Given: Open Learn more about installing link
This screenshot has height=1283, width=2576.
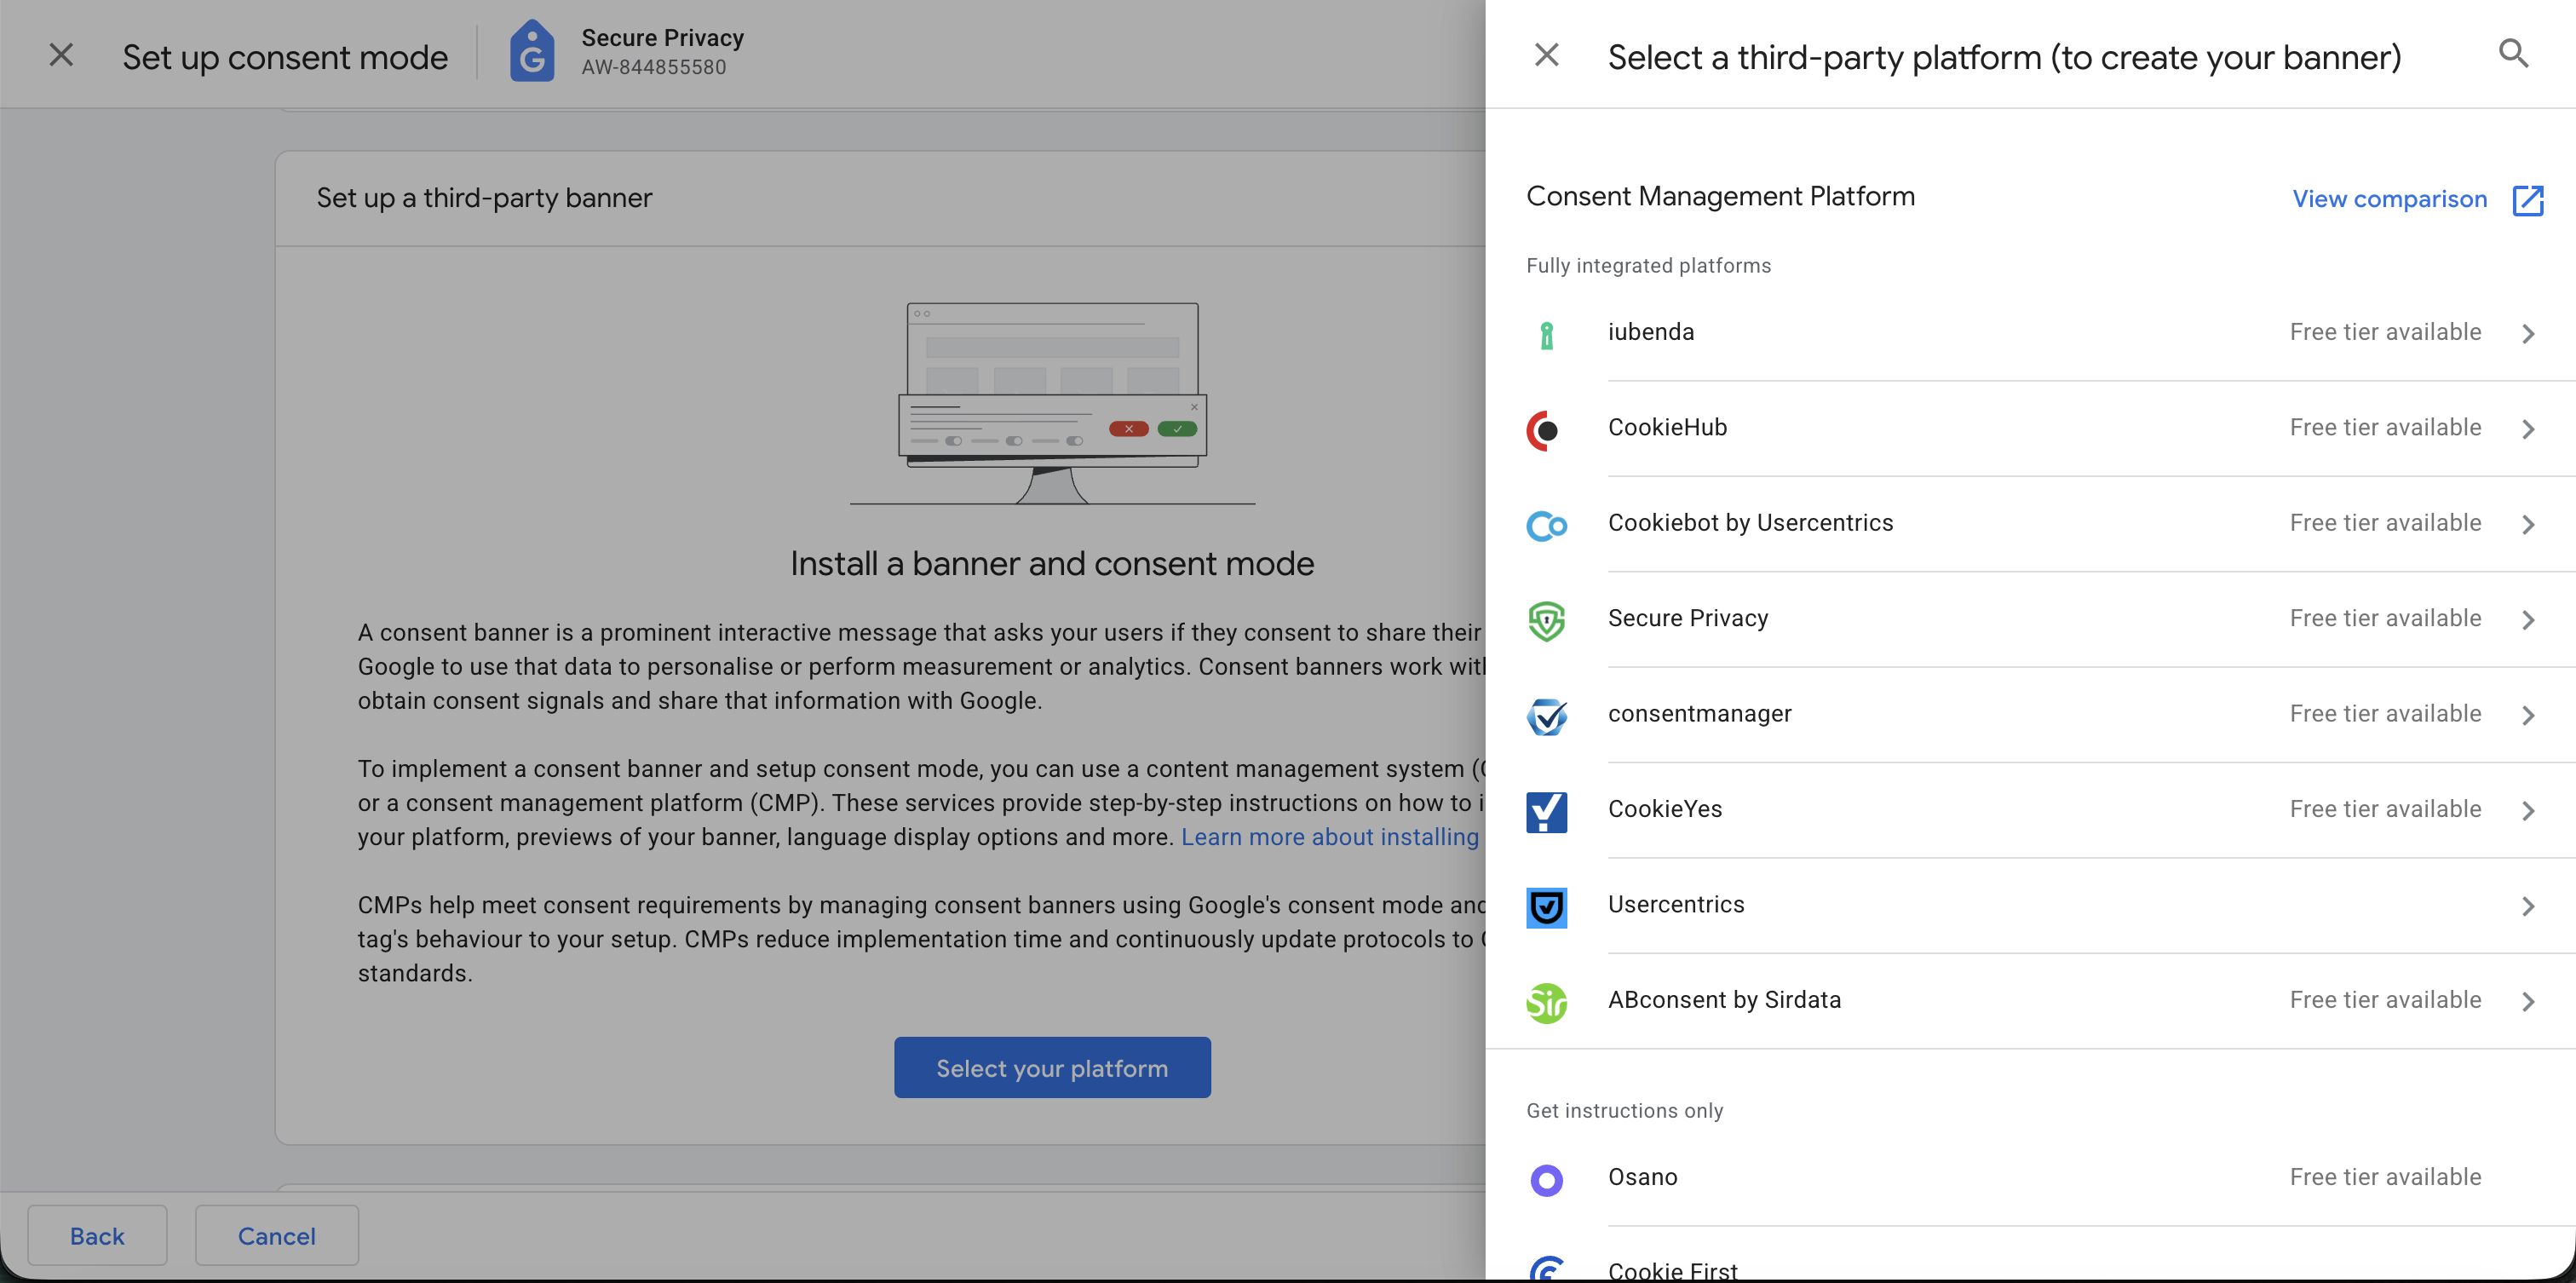Looking at the screenshot, I should (x=1330, y=838).
